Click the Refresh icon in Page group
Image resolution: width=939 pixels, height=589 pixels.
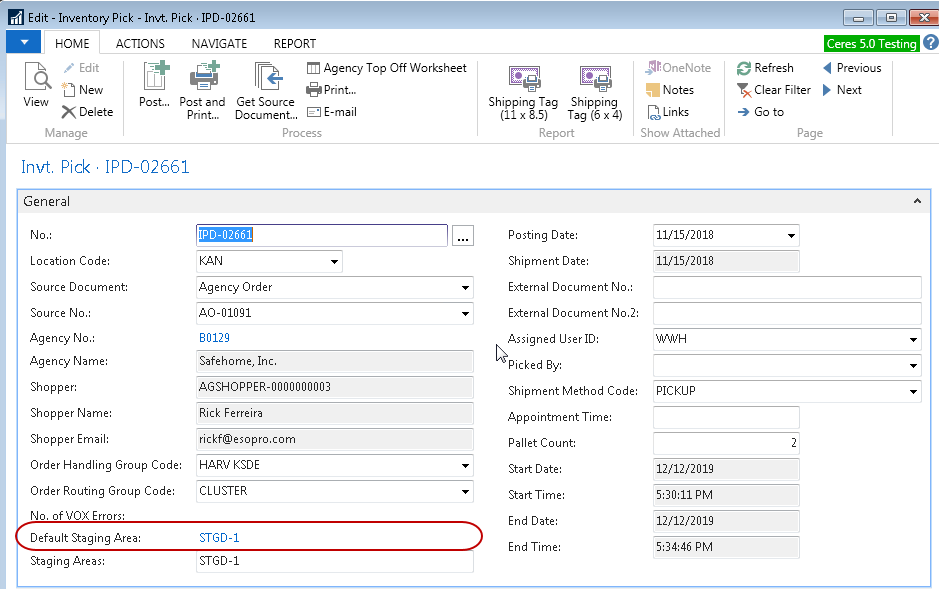point(765,68)
